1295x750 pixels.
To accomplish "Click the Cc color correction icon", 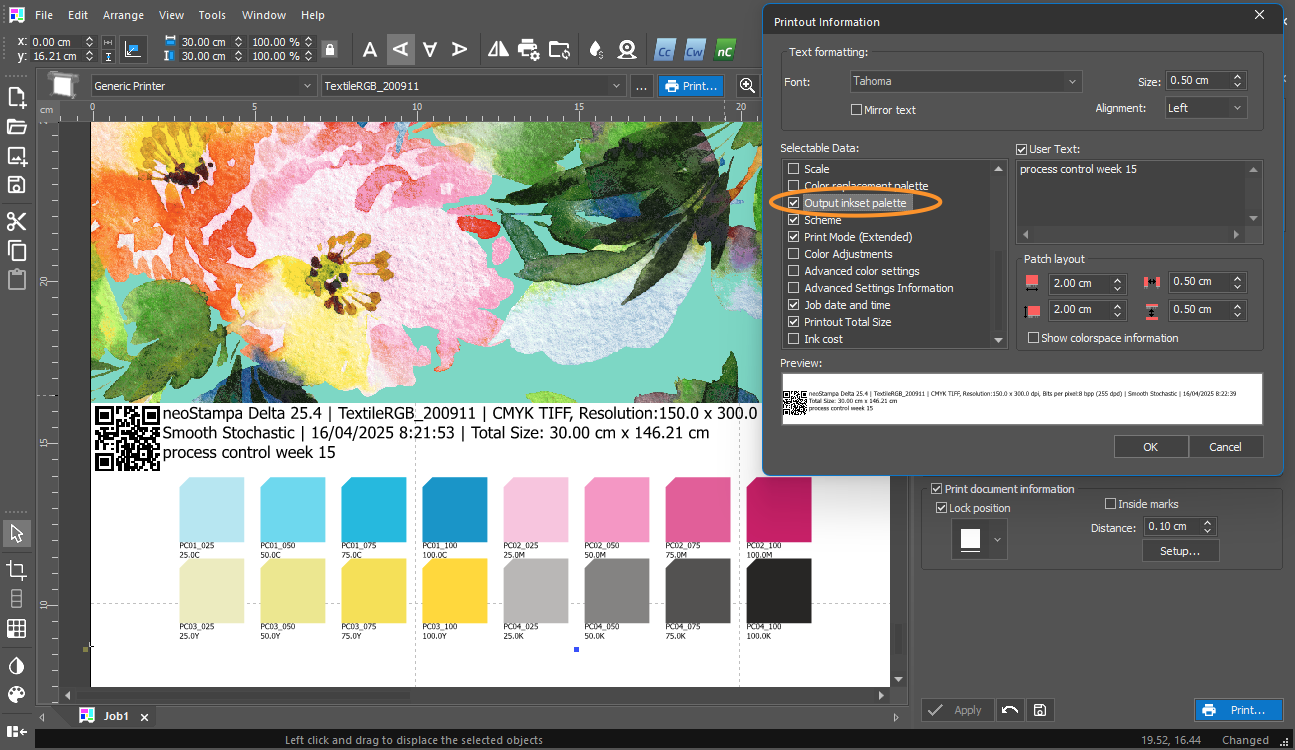I will click(663, 50).
